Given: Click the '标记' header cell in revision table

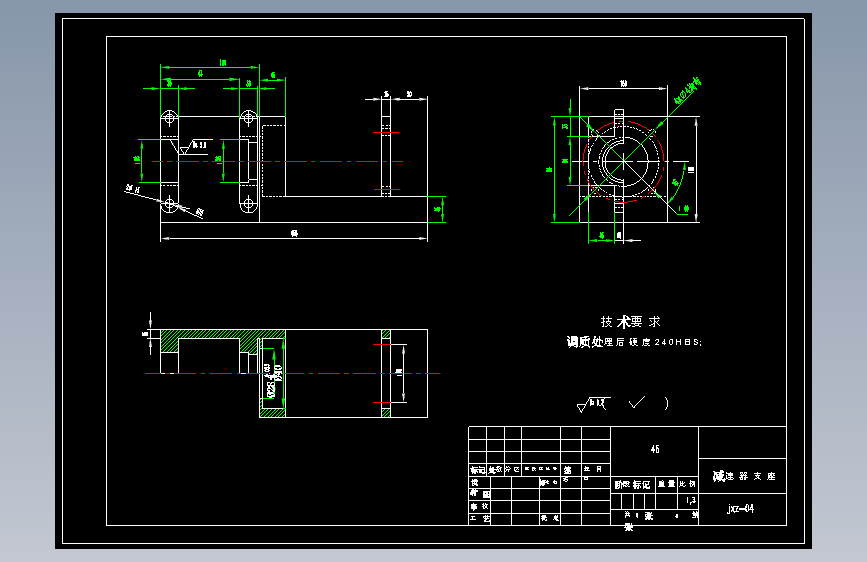Looking at the screenshot, I should [477, 470].
